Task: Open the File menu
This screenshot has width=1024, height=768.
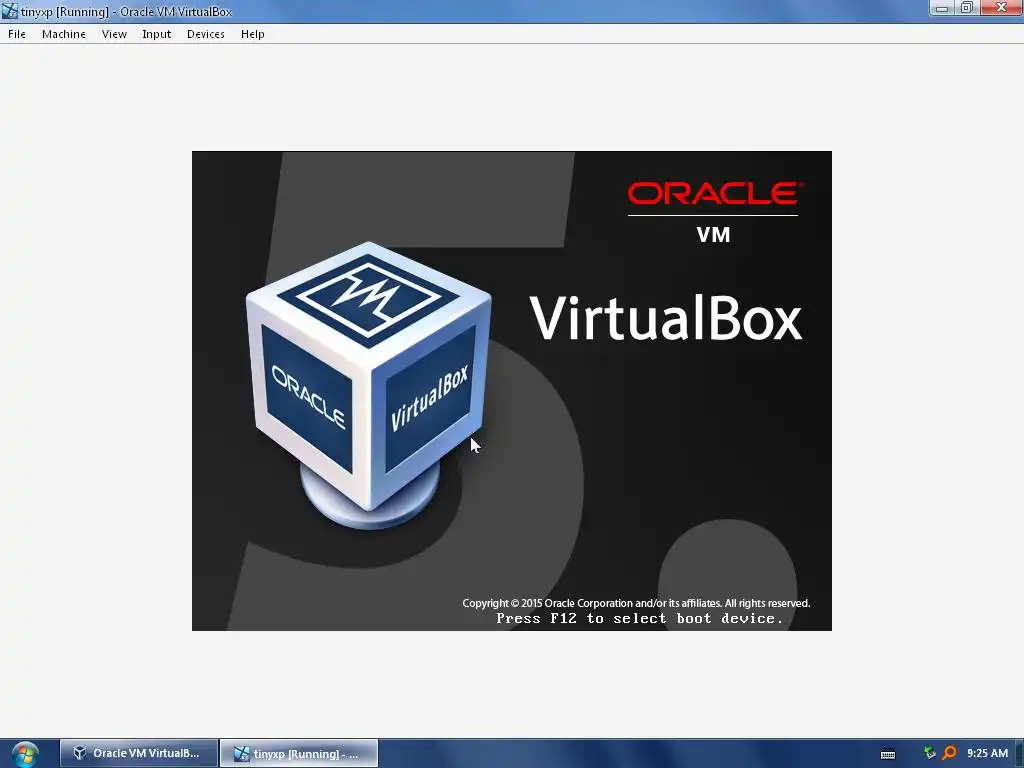Action: tap(17, 34)
